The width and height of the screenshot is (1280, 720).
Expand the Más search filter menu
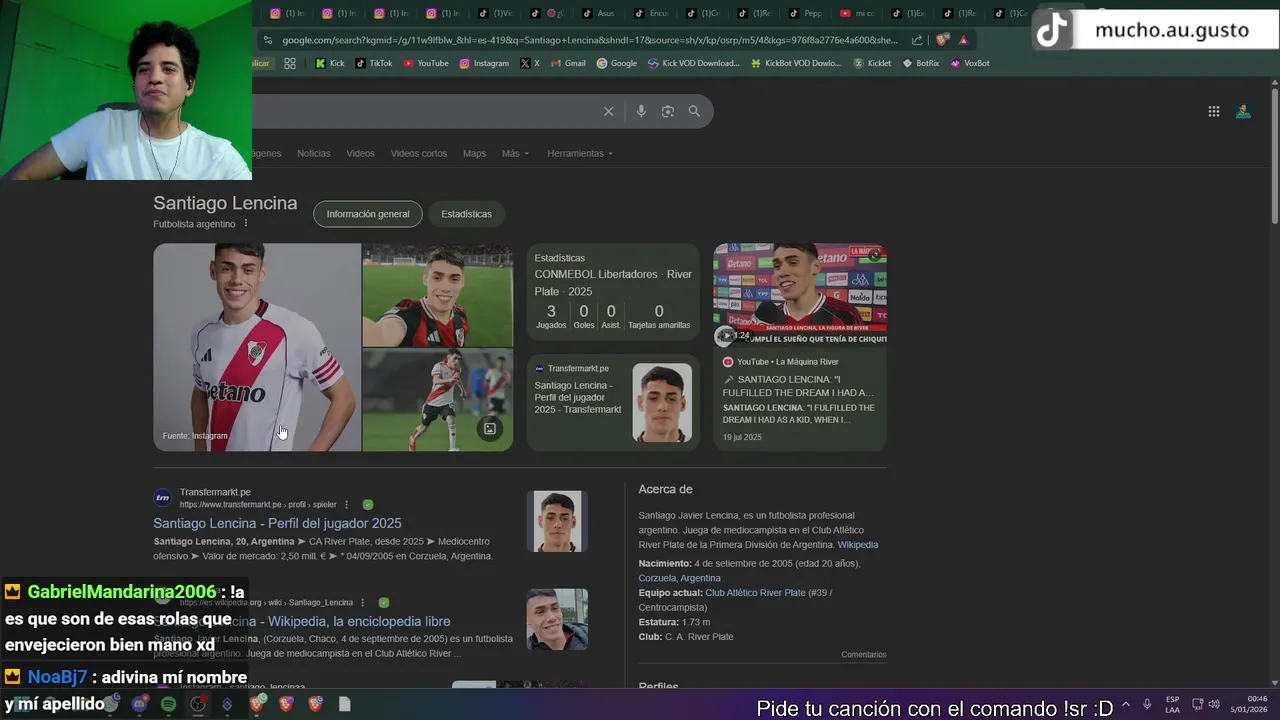tap(515, 153)
